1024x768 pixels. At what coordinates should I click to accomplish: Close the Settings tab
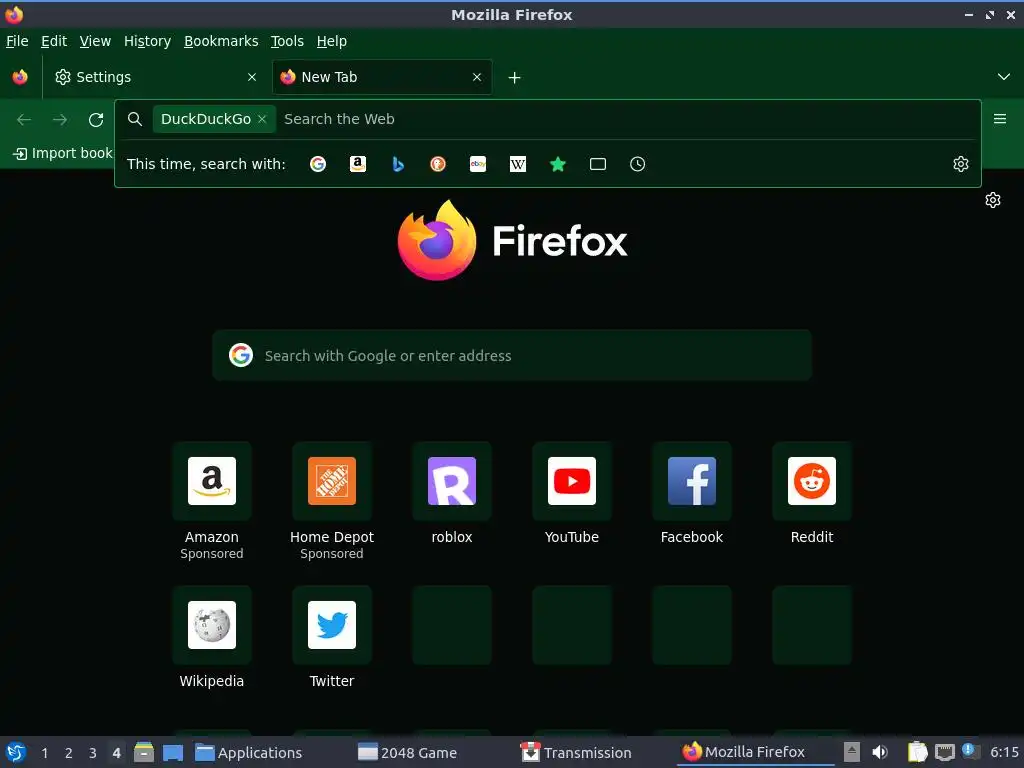click(252, 77)
